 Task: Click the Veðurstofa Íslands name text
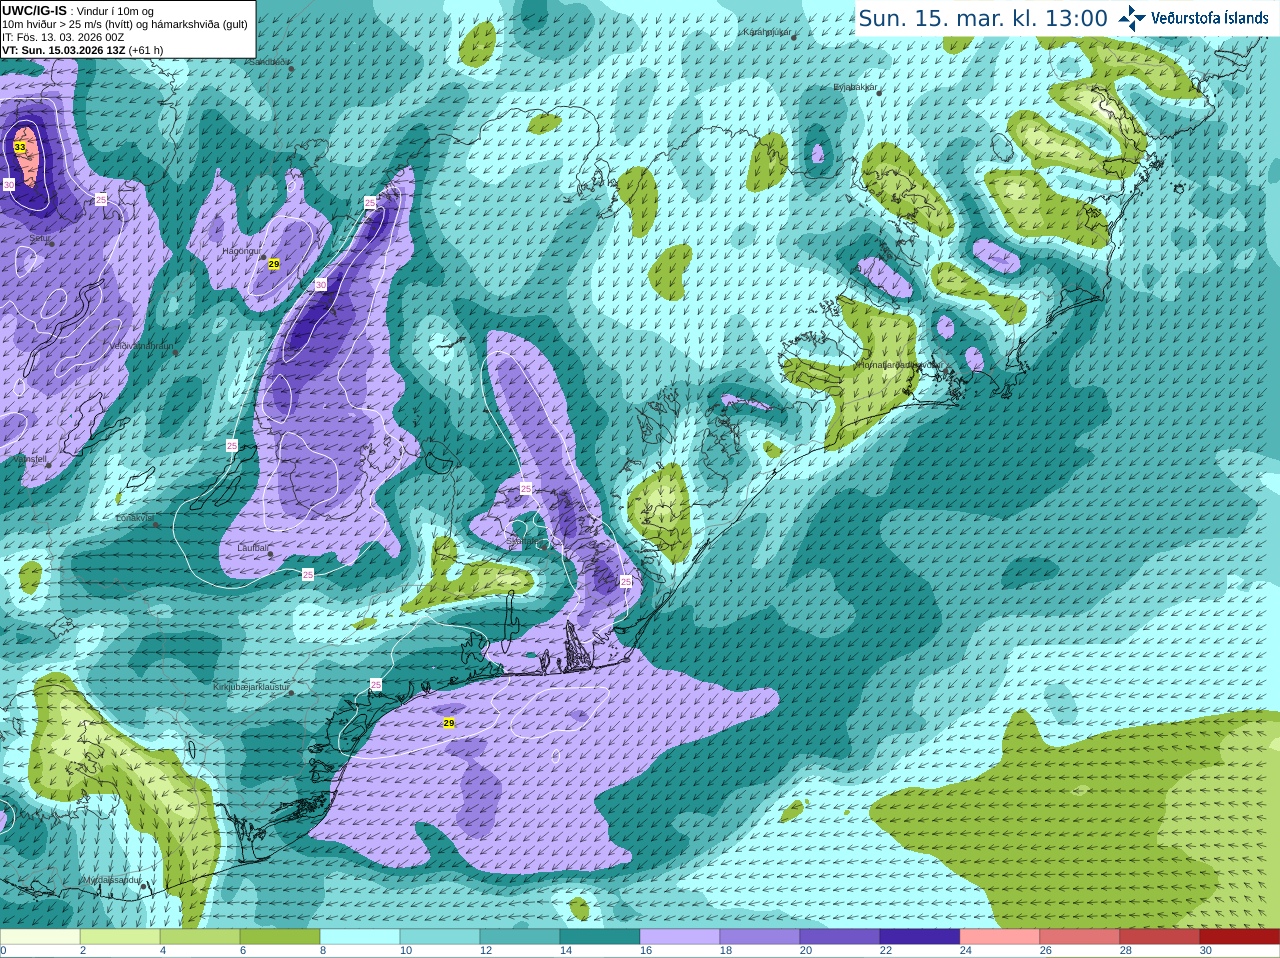pos(1210,18)
